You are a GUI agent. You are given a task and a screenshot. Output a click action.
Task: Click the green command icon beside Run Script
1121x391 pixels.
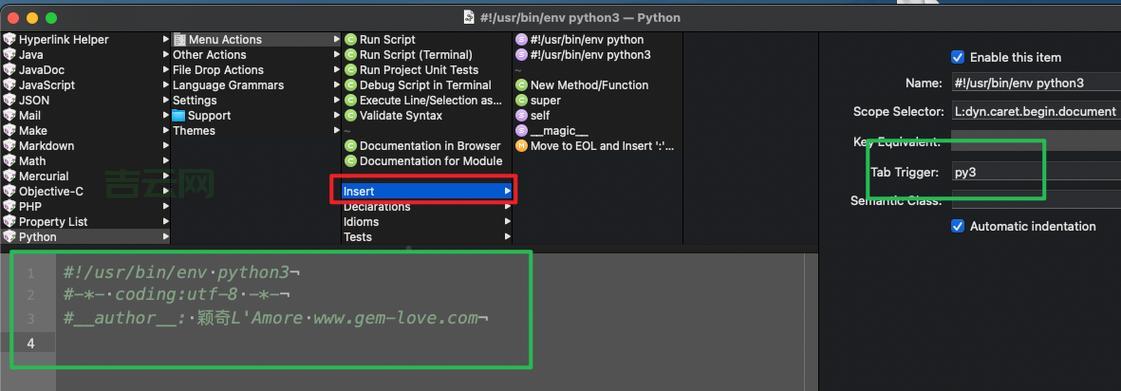point(350,39)
